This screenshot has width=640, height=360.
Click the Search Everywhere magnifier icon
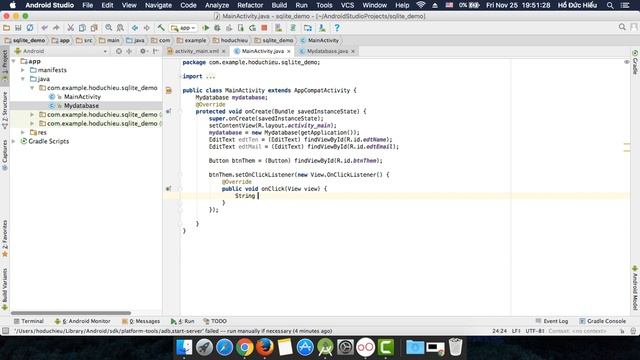(x=622, y=27)
